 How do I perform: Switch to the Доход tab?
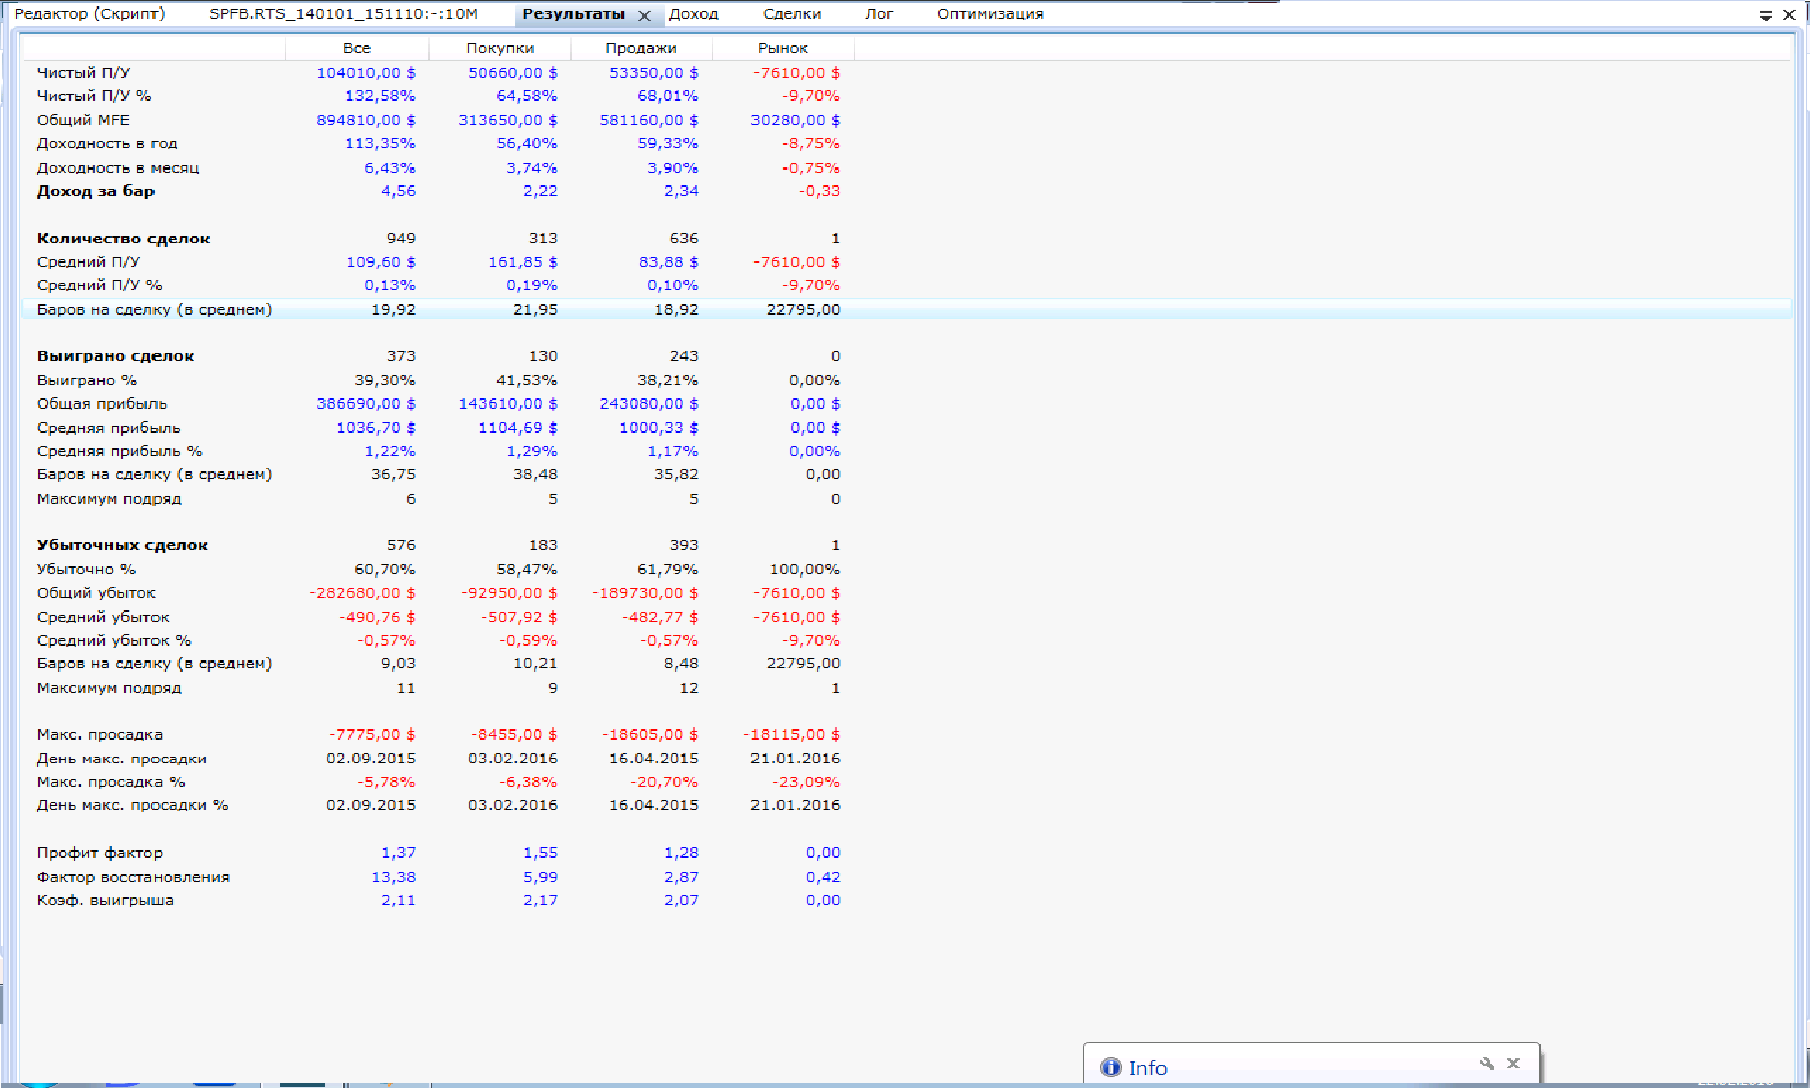[694, 14]
